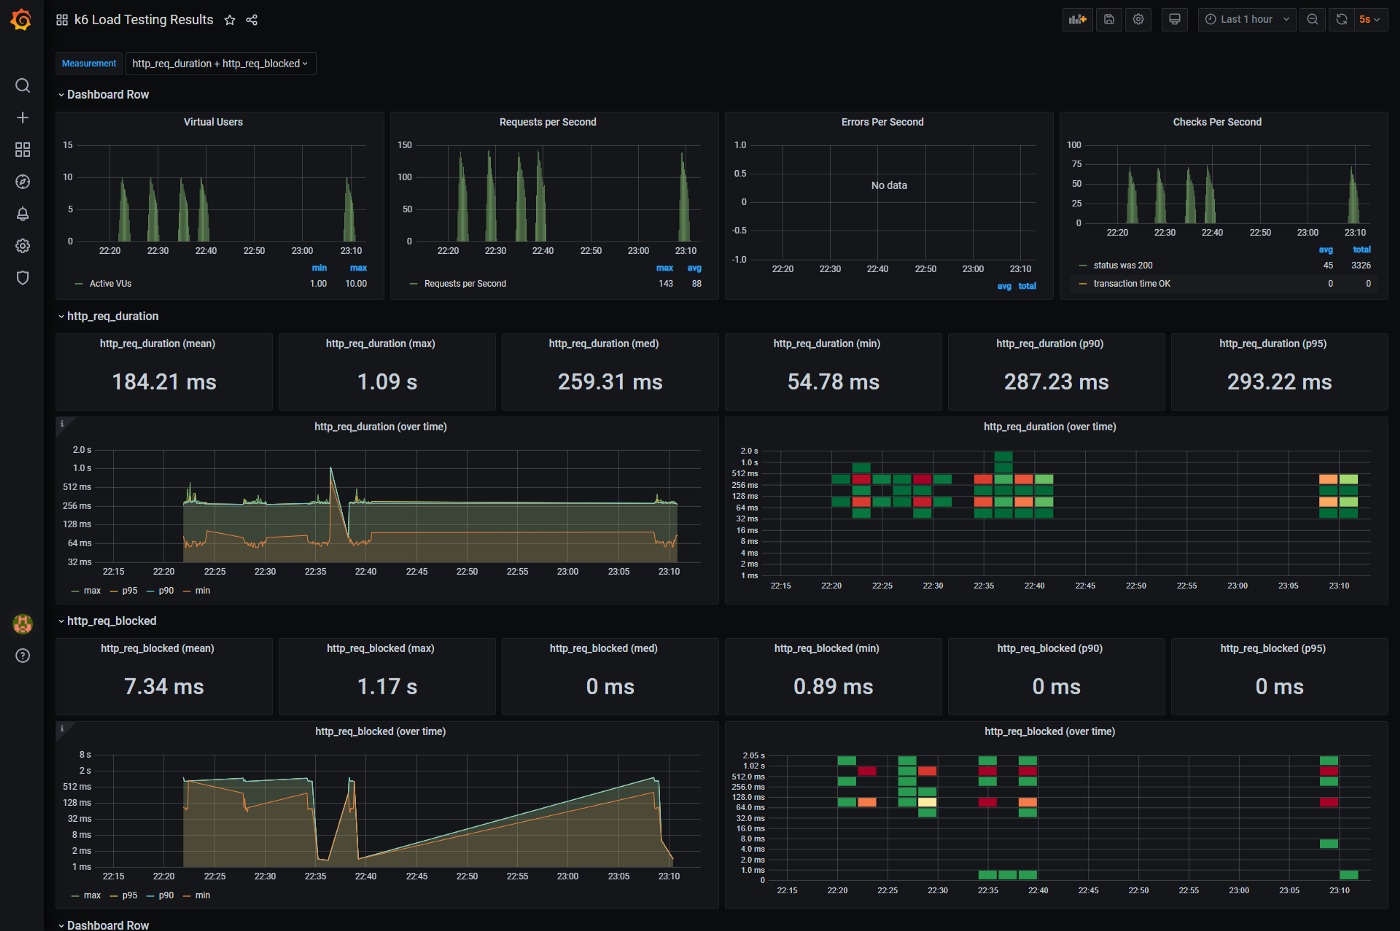Show info tooltip on http_req_blocked graph
This screenshot has height=931, width=1400.
(62, 729)
